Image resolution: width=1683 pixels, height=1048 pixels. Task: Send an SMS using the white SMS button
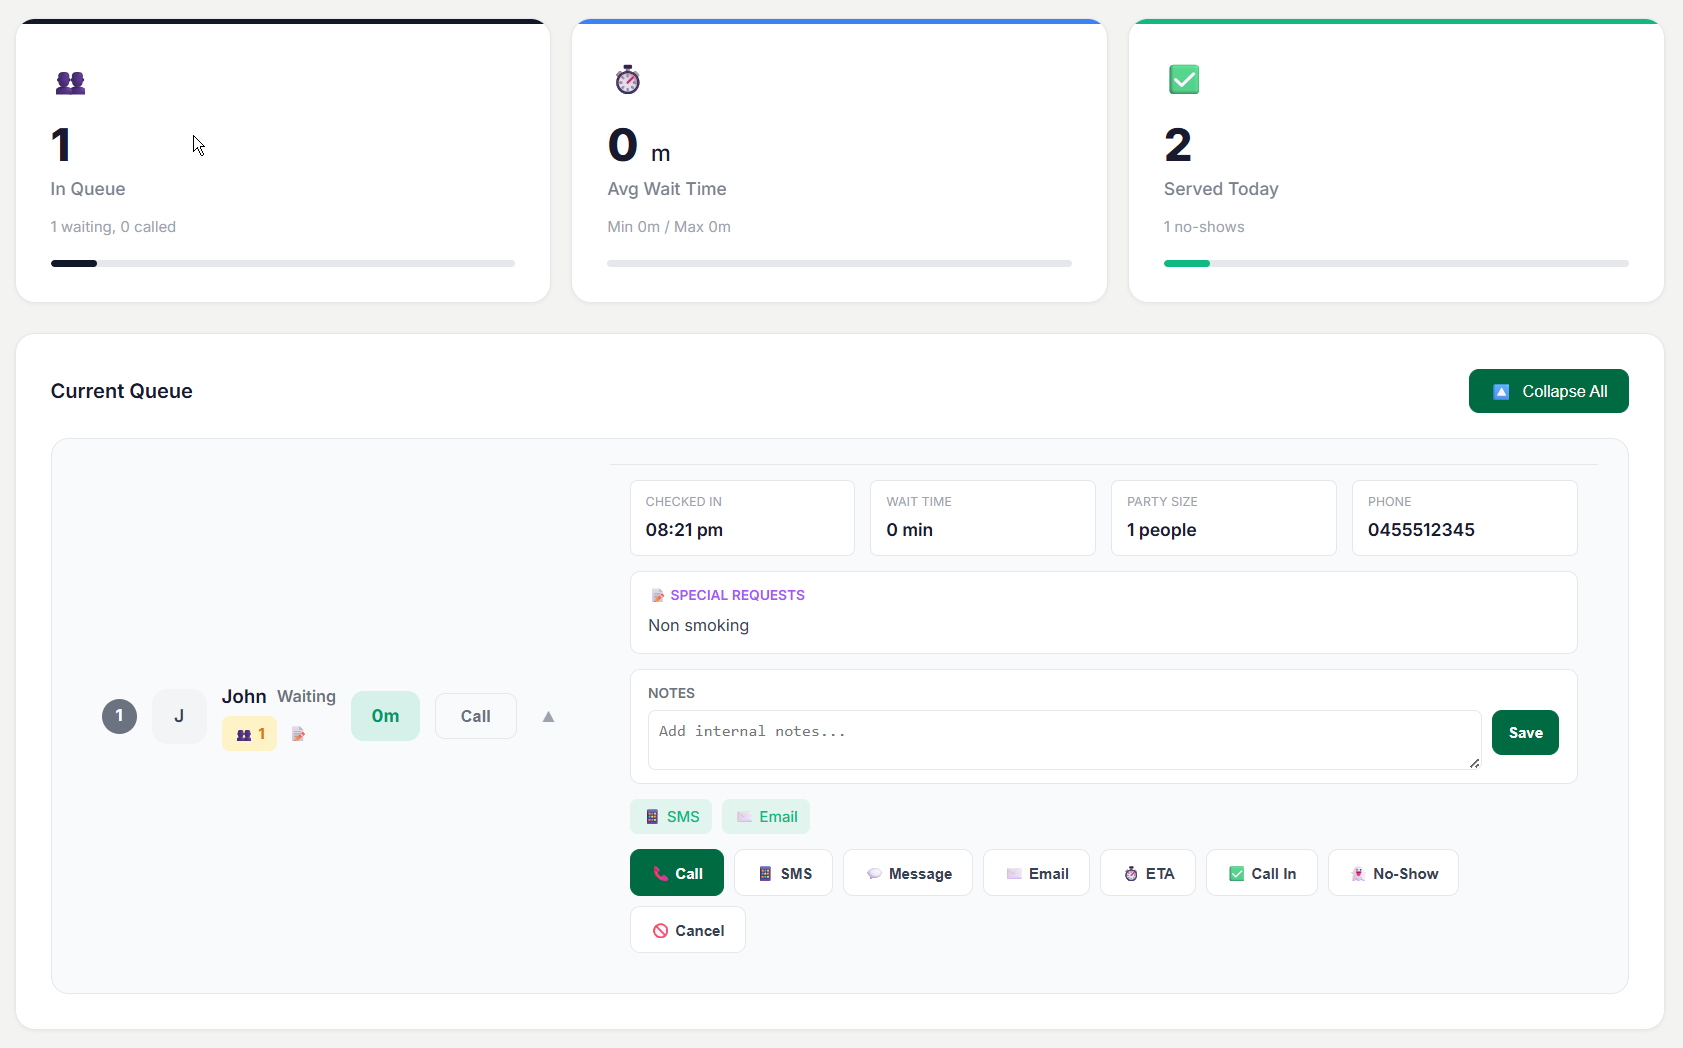[783, 873]
